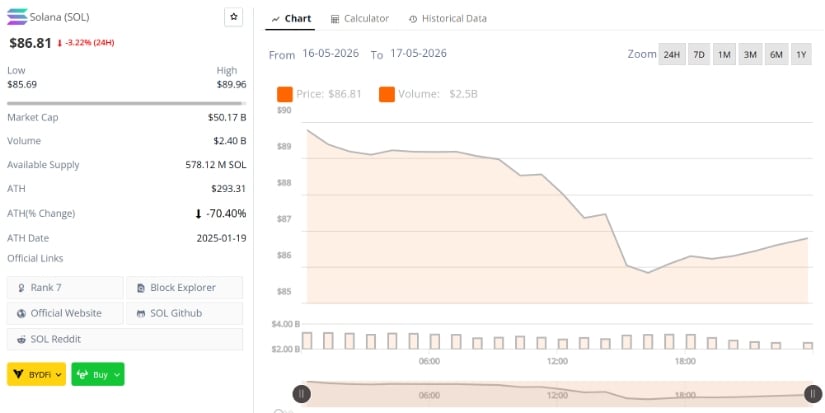This screenshot has height=413, width=825.
Task: Expand the green Buy dropdown
Action: pyautogui.click(x=98, y=374)
